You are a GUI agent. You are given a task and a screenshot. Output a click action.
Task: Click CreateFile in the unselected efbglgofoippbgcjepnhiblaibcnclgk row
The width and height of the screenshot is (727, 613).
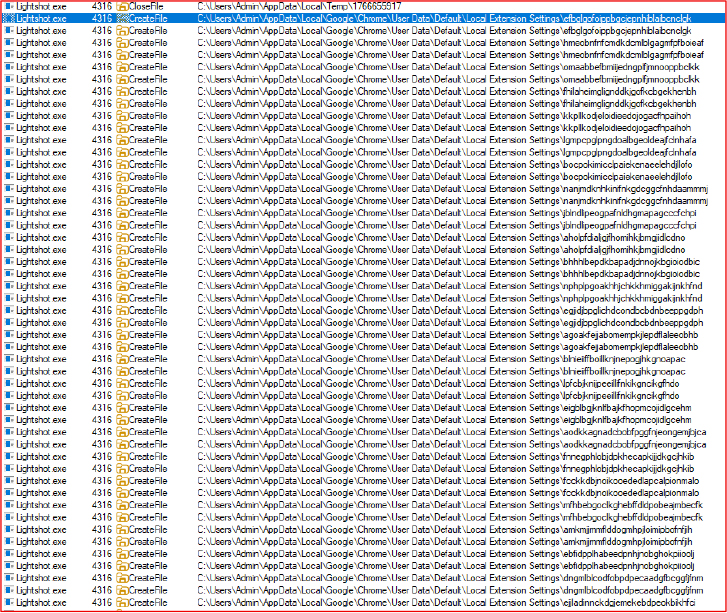148,31
